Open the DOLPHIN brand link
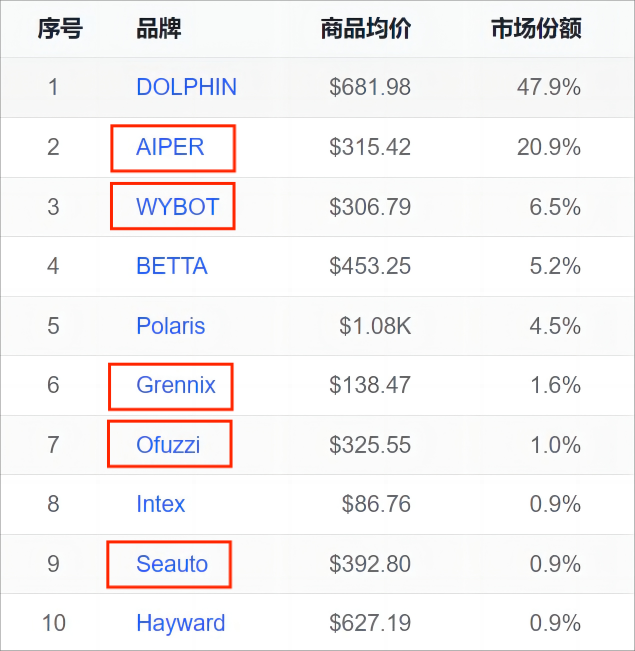Screen dimensions: 635x651 pyautogui.click(x=186, y=87)
